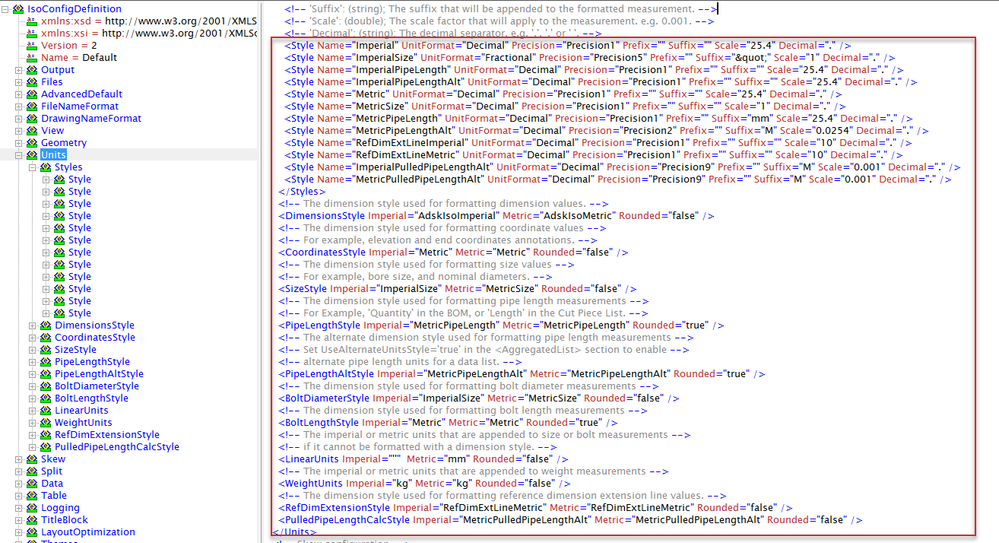Viewport: 999px width, 543px height.
Task: Select the RefDimExtensionStyle tree label
Action: (107, 435)
